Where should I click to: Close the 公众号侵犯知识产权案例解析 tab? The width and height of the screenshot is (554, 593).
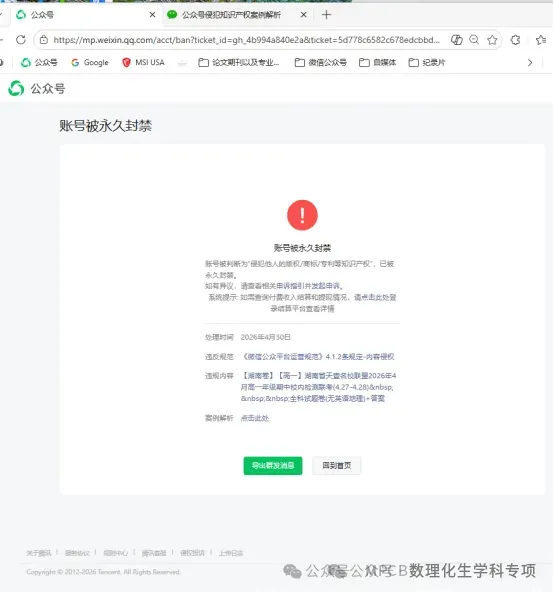303,15
